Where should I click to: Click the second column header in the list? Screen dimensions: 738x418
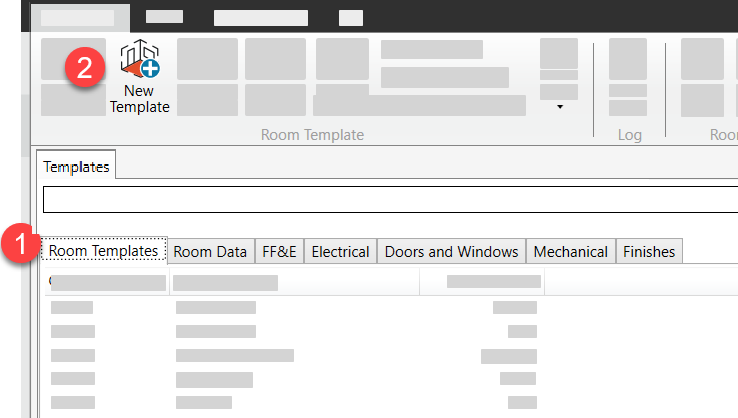coord(225,283)
